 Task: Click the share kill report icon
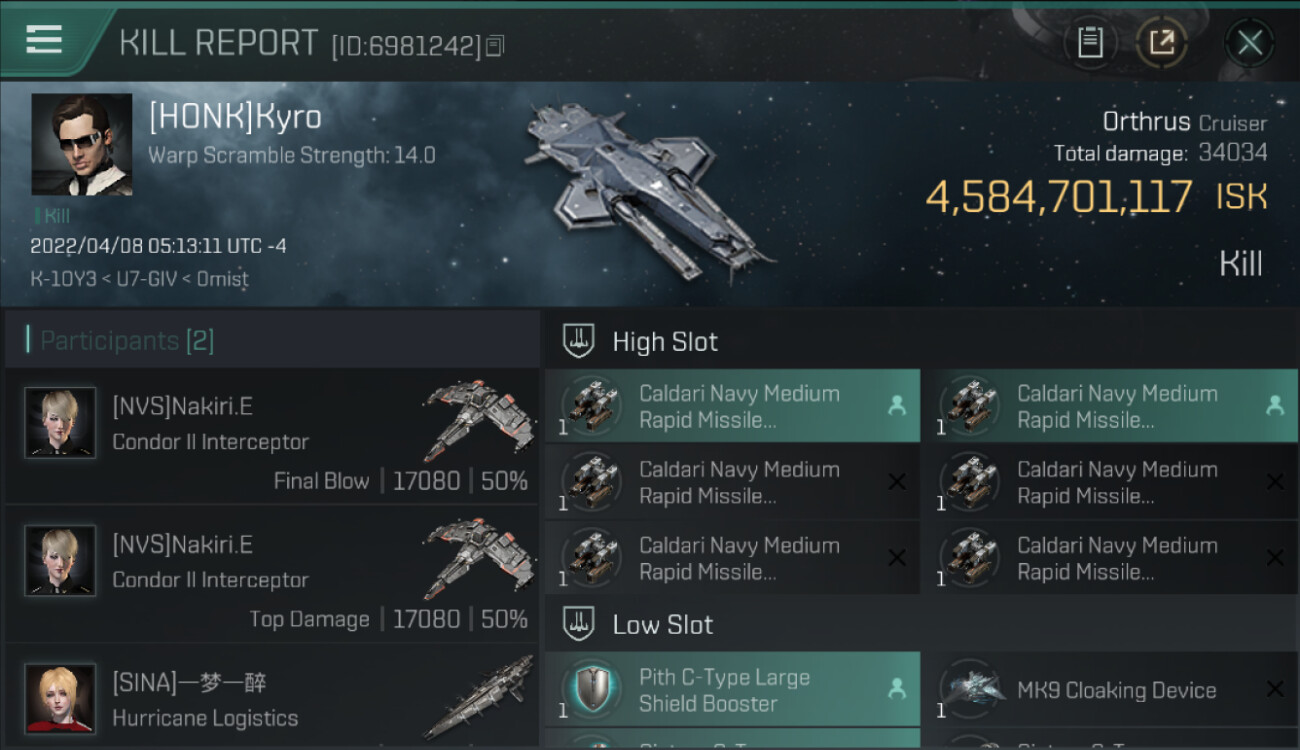(x=1162, y=43)
